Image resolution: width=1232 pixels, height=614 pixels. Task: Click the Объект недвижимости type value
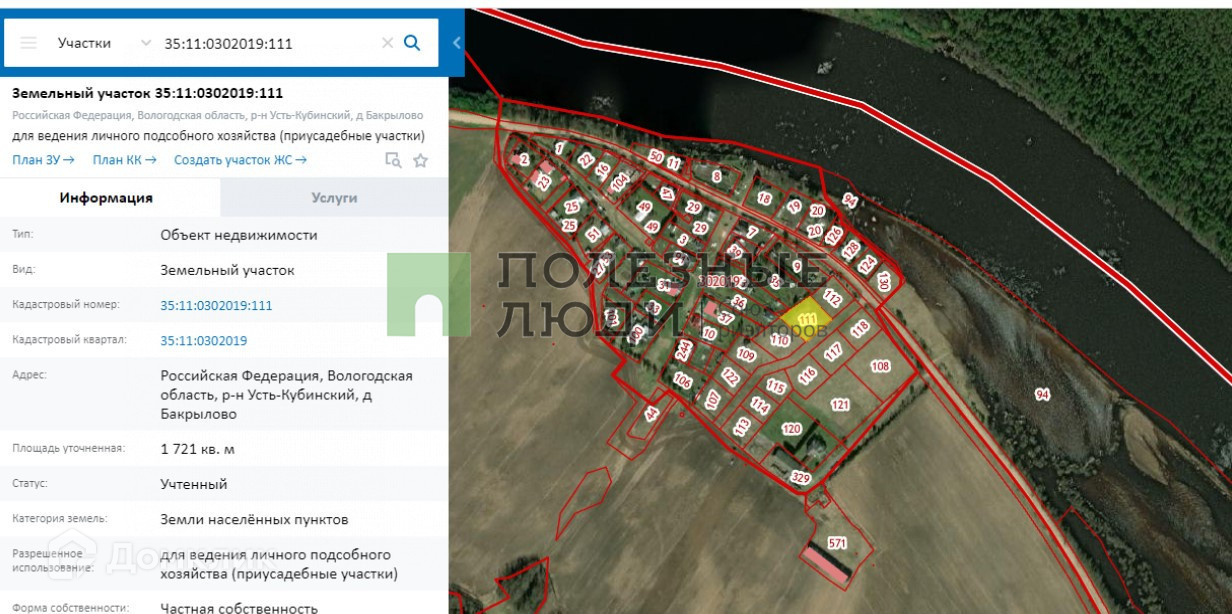click(x=239, y=235)
